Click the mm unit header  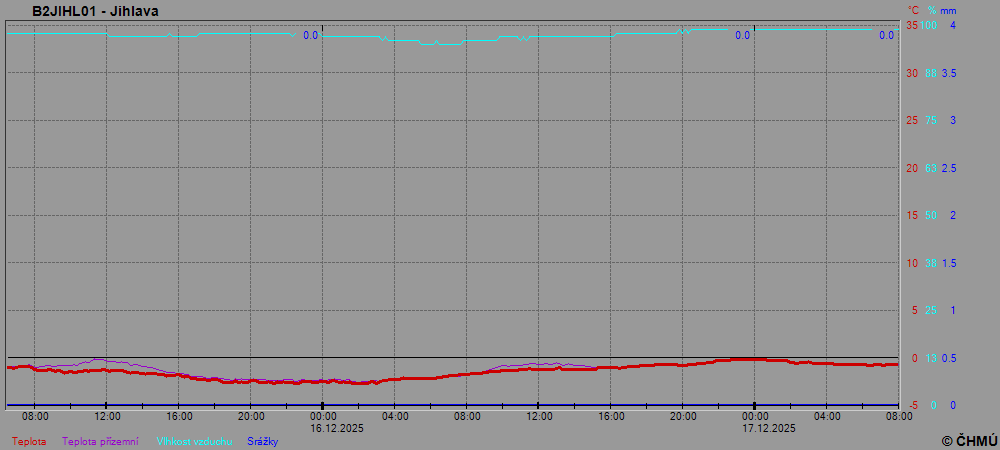949,11
